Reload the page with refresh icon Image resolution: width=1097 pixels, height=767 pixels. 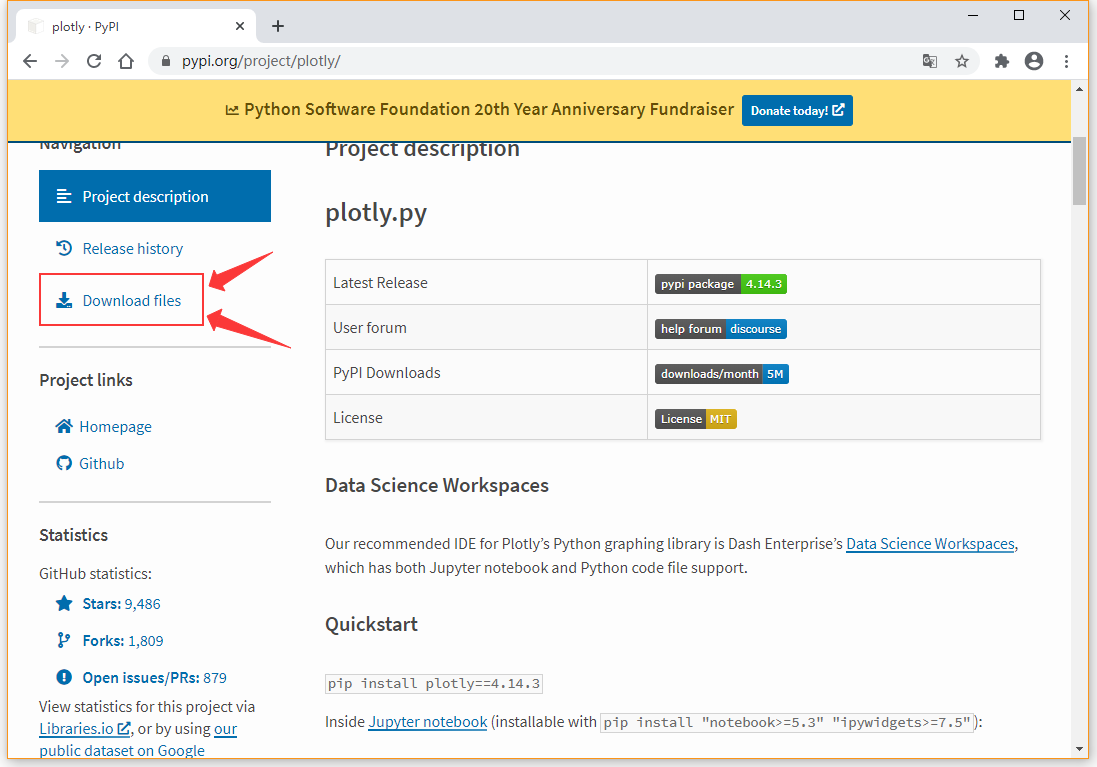(x=94, y=61)
